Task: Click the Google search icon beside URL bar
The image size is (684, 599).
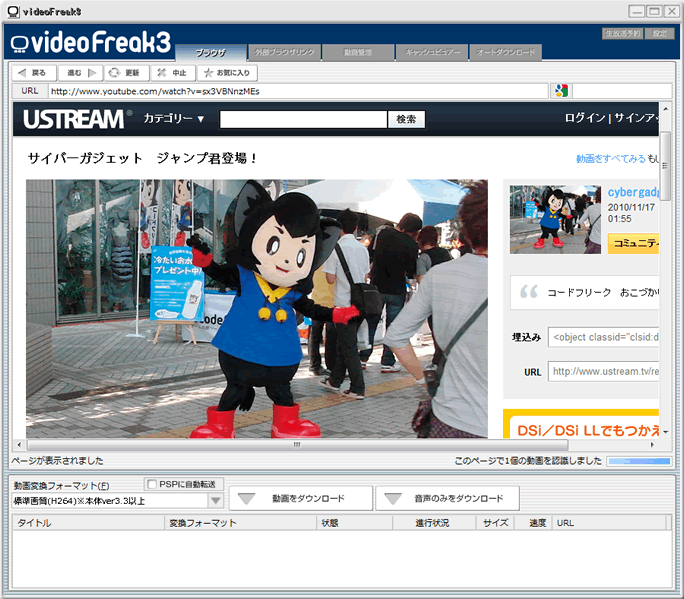Action: click(560, 91)
